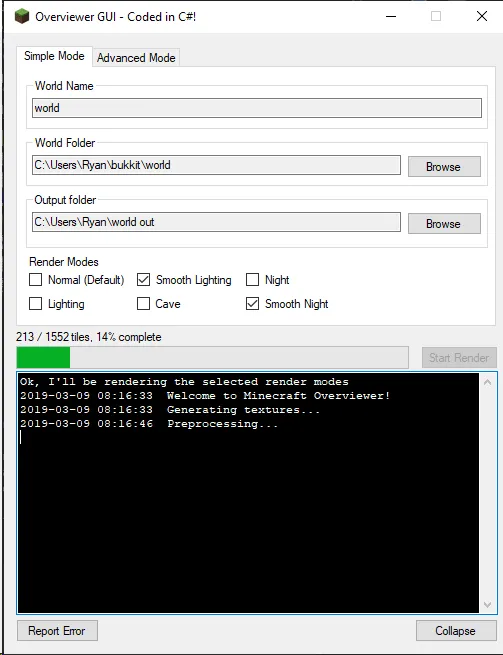This screenshot has width=503, height=655.
Task: Collapse the console output panel
Action: pos(456,630)
